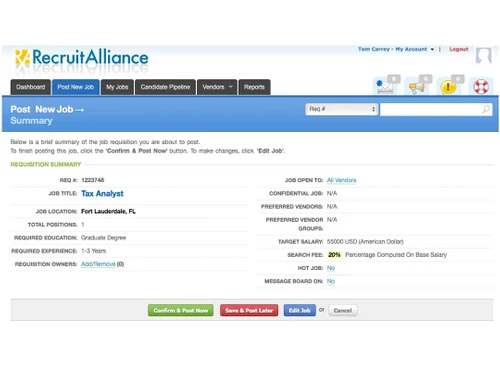Click the All Vendors link
The width and height of the screenshot is (500, 375).
point(341,180)
